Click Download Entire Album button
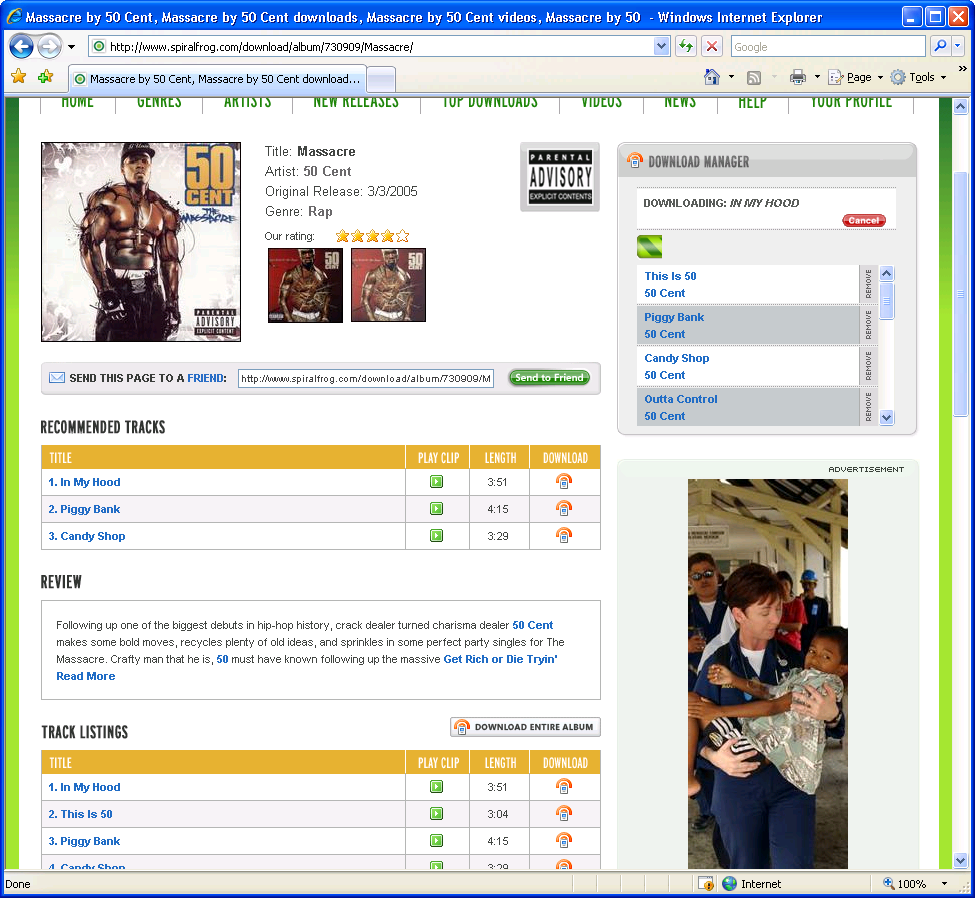The height and width of the screenshot is (898, 975). tap(525, 726)
